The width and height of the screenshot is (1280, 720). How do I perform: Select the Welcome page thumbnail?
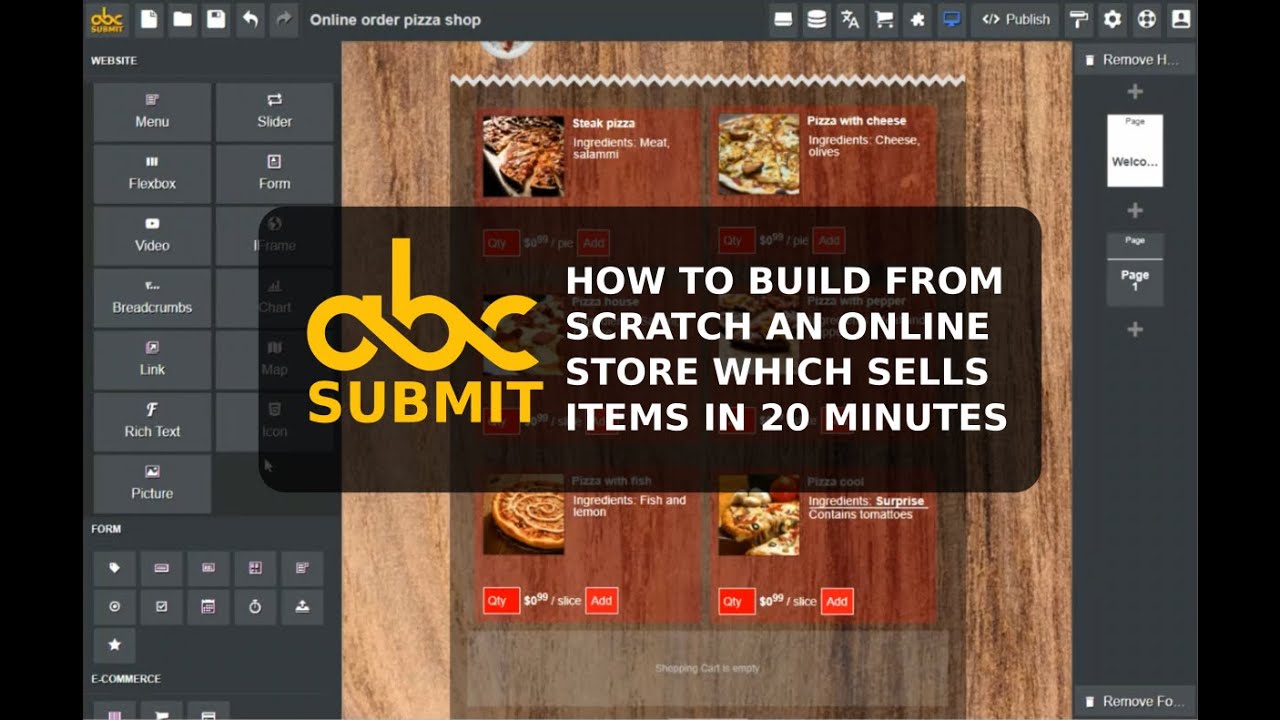(1135, 151)
